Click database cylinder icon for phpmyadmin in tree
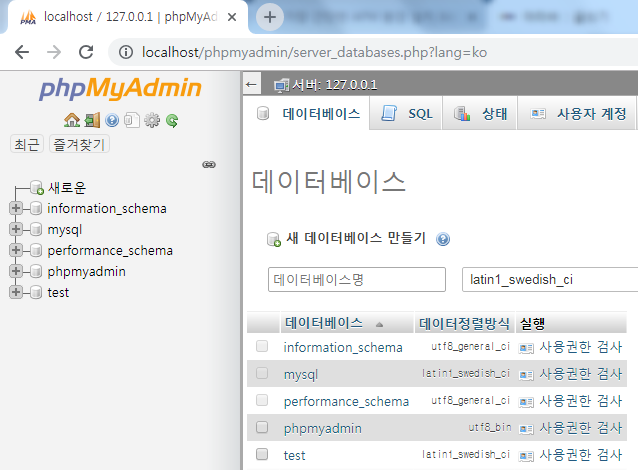This screenshot has height=470, width=638. pos(36,271)
